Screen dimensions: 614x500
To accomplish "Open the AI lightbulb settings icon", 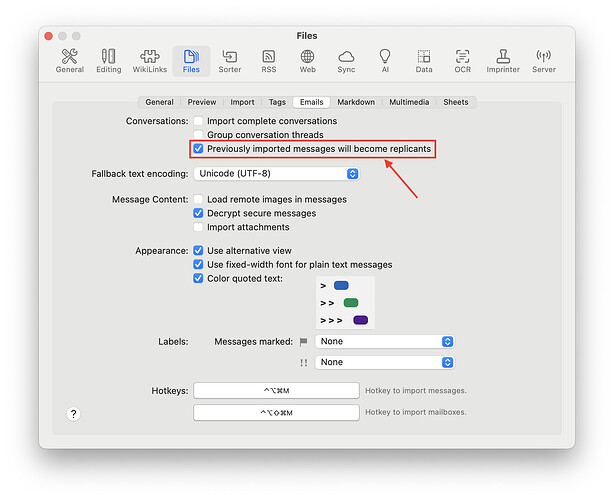I will tap(385, 61).
